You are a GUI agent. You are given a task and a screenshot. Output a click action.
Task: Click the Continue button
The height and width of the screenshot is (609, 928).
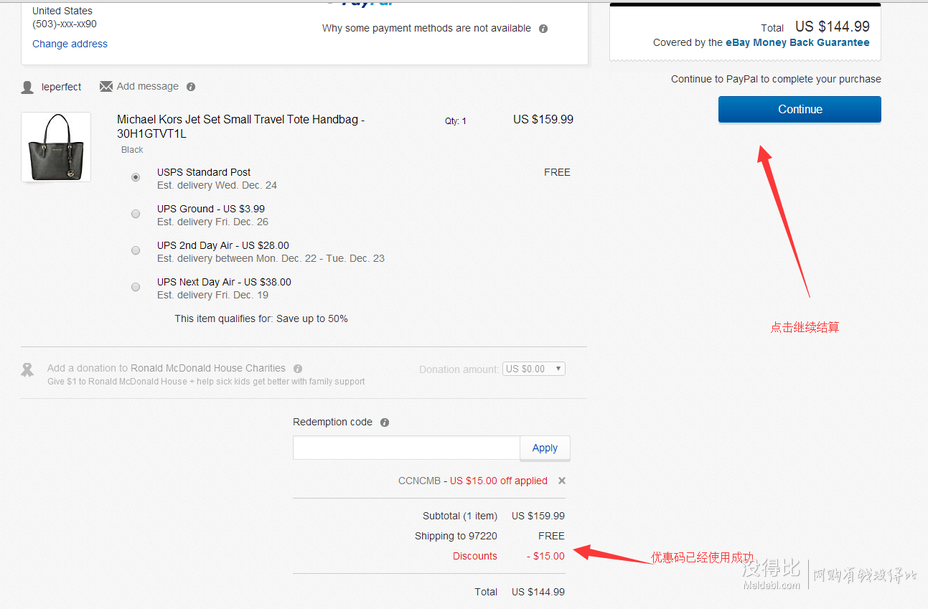pyautogui.click(x=800, y=109)
